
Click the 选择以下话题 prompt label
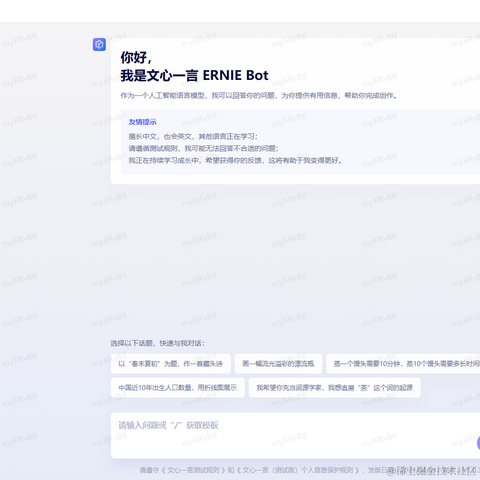tap(157, 343)
